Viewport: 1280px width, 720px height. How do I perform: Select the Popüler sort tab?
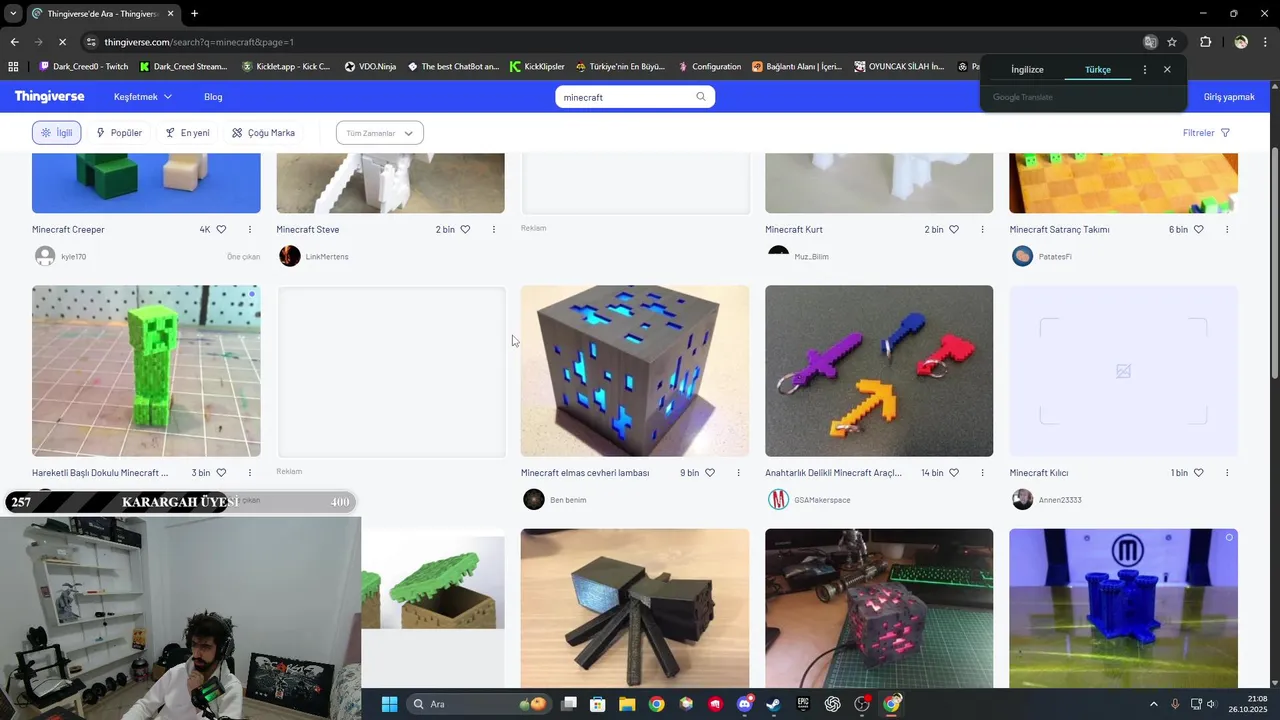pyautogui.click(x=119, y=133)
